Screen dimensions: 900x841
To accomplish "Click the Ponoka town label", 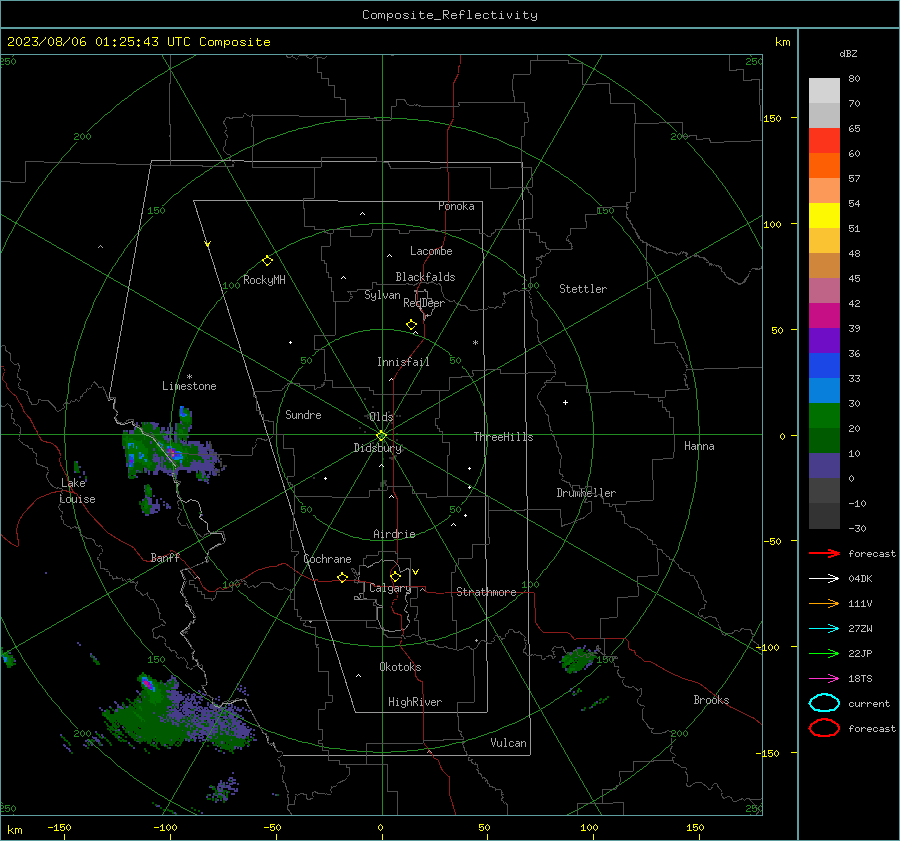I will click(456, 206).
